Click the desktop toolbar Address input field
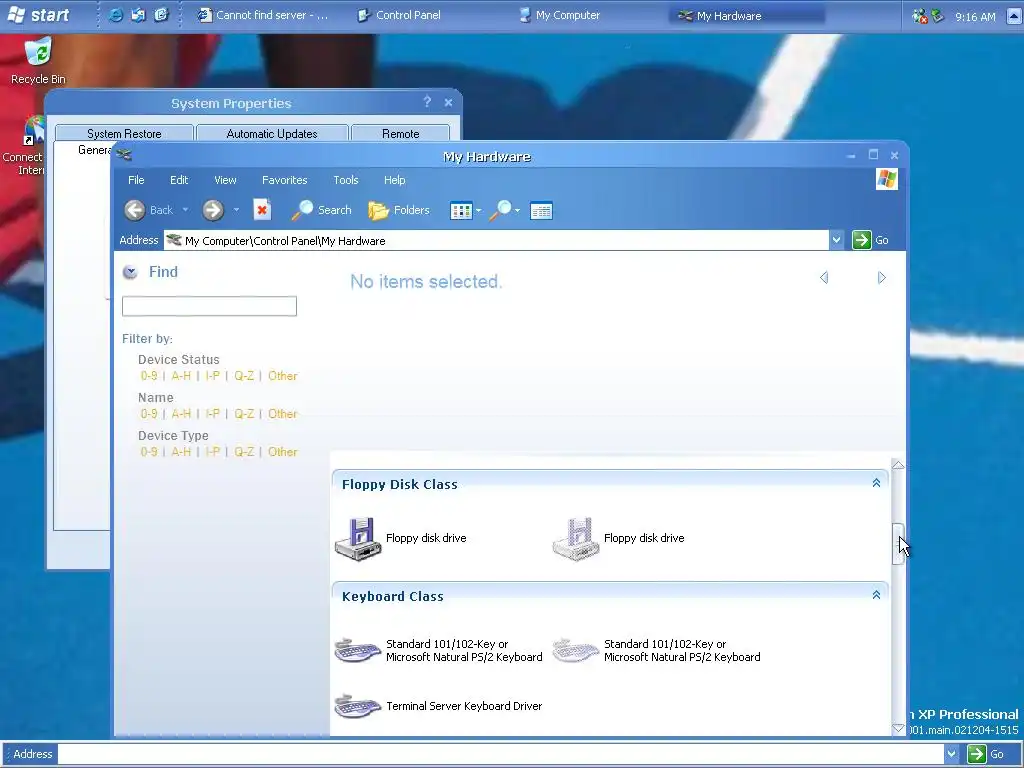This screenshot has width=1024, height=768. tap(501, 754)
